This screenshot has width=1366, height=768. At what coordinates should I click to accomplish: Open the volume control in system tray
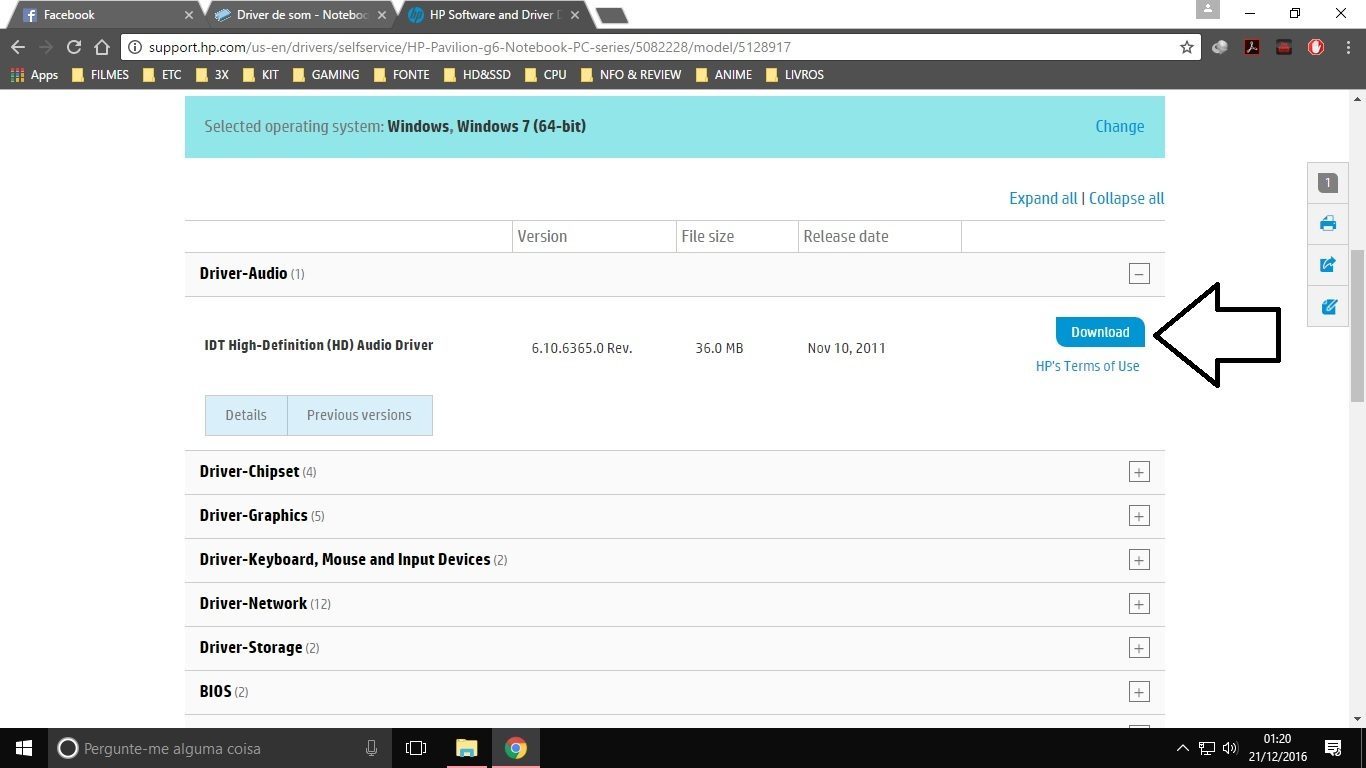[x=1230, y=748]
